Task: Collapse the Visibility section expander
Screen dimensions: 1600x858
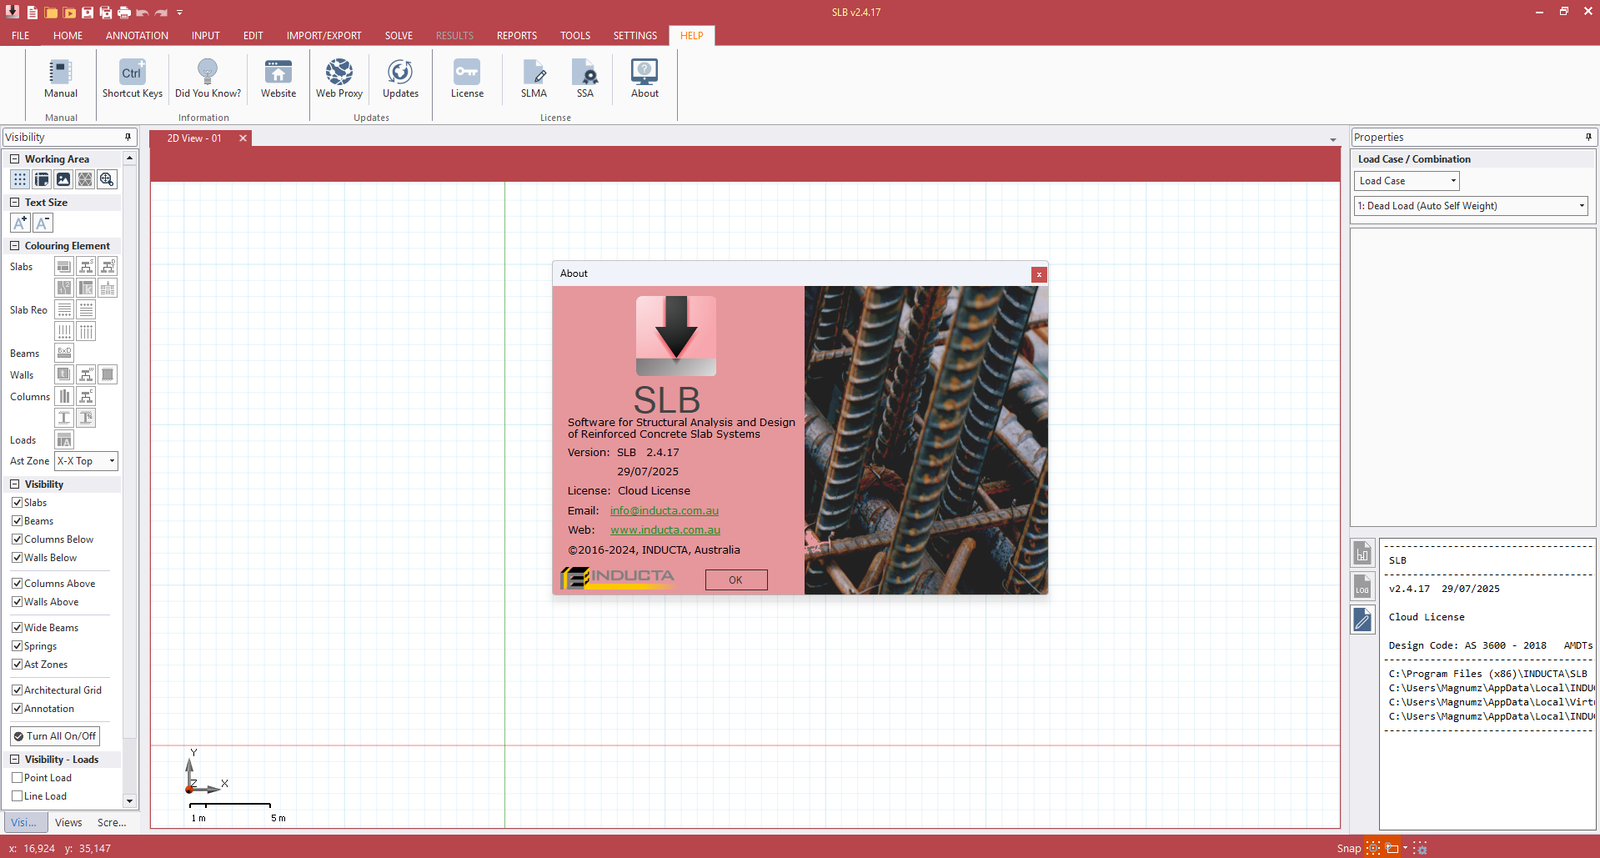Action: point(15,484)
